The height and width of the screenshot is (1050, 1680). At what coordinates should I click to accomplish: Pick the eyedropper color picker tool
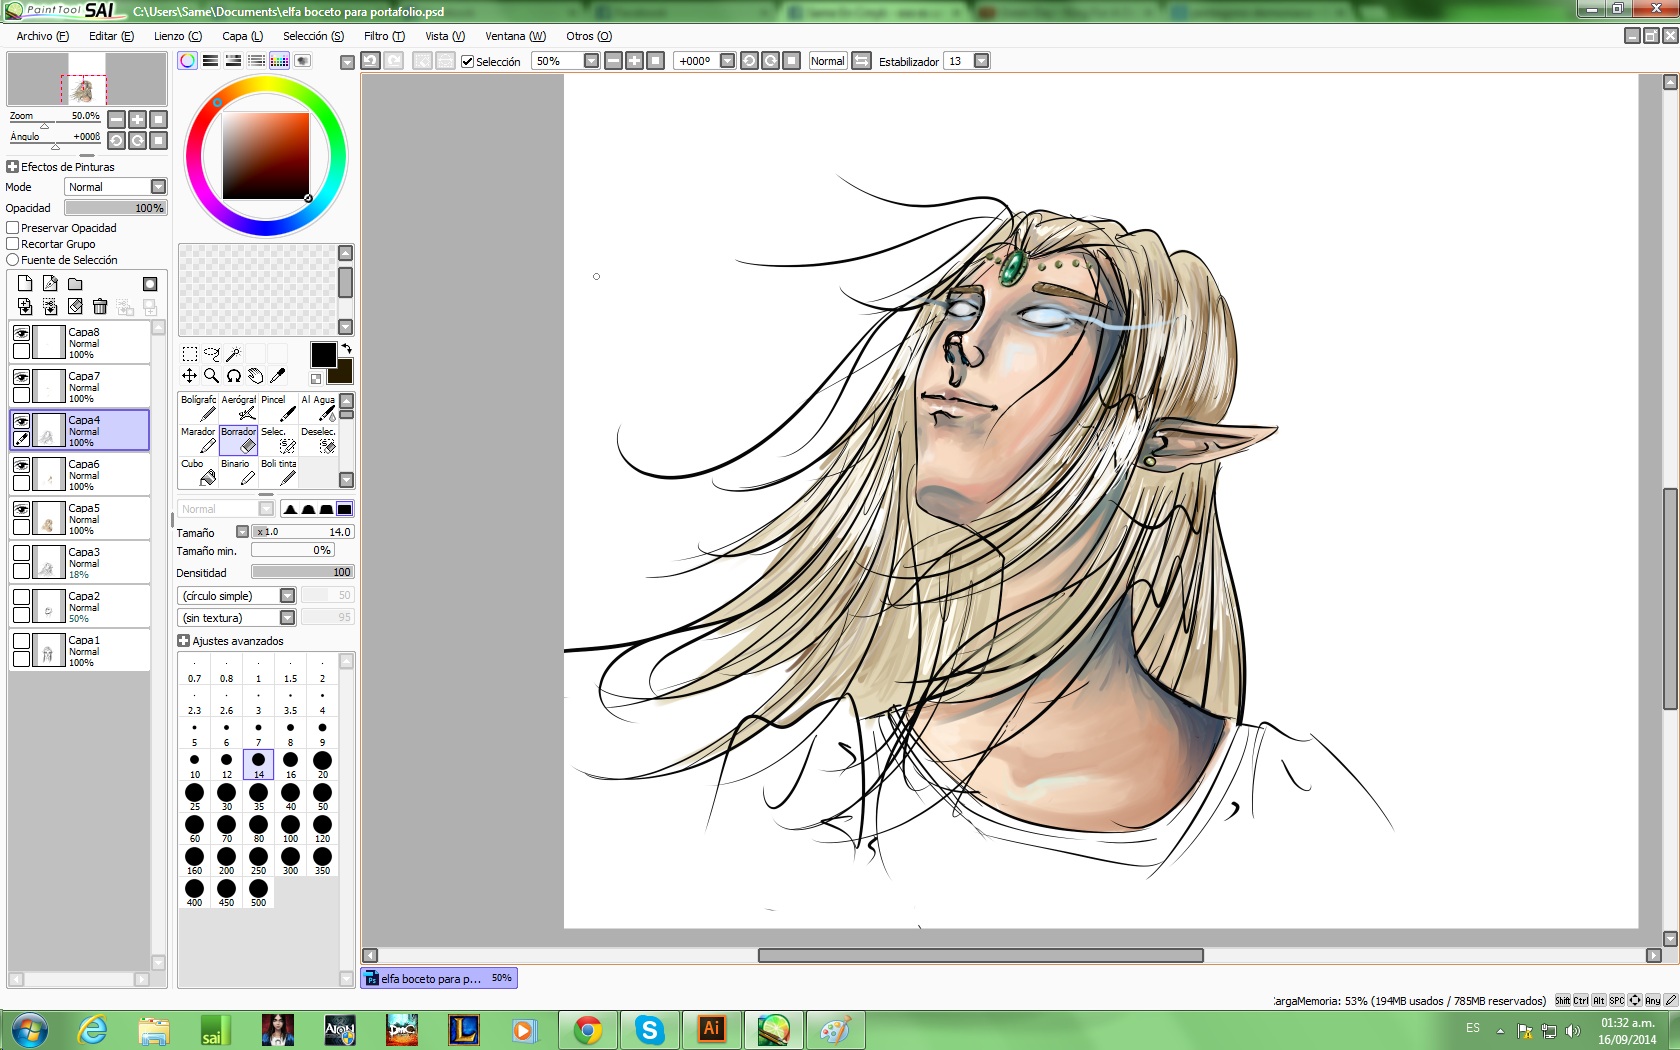click(x=278, y=376)
